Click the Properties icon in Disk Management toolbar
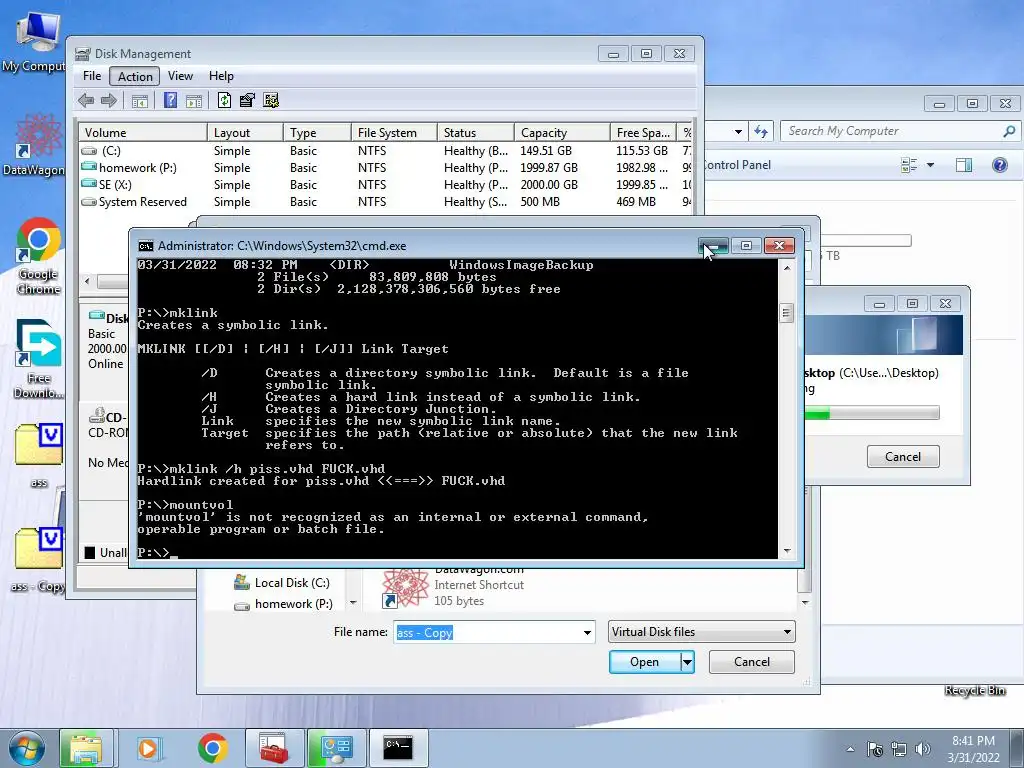Screen dimensions: 1024x768 pyautogui.click(x=247, y=100)
